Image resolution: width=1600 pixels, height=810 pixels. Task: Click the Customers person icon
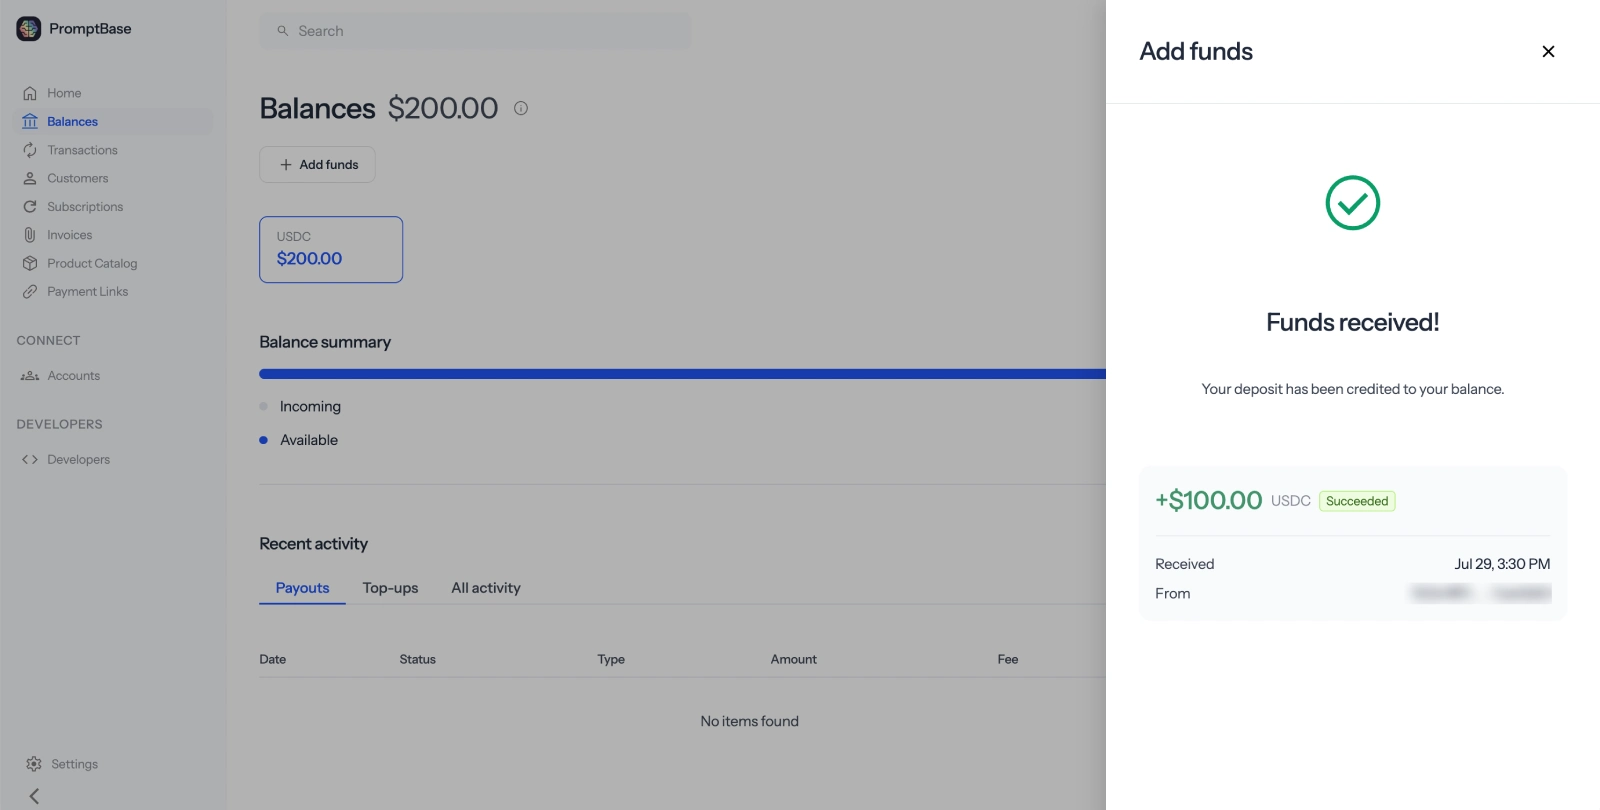point(30,178)
